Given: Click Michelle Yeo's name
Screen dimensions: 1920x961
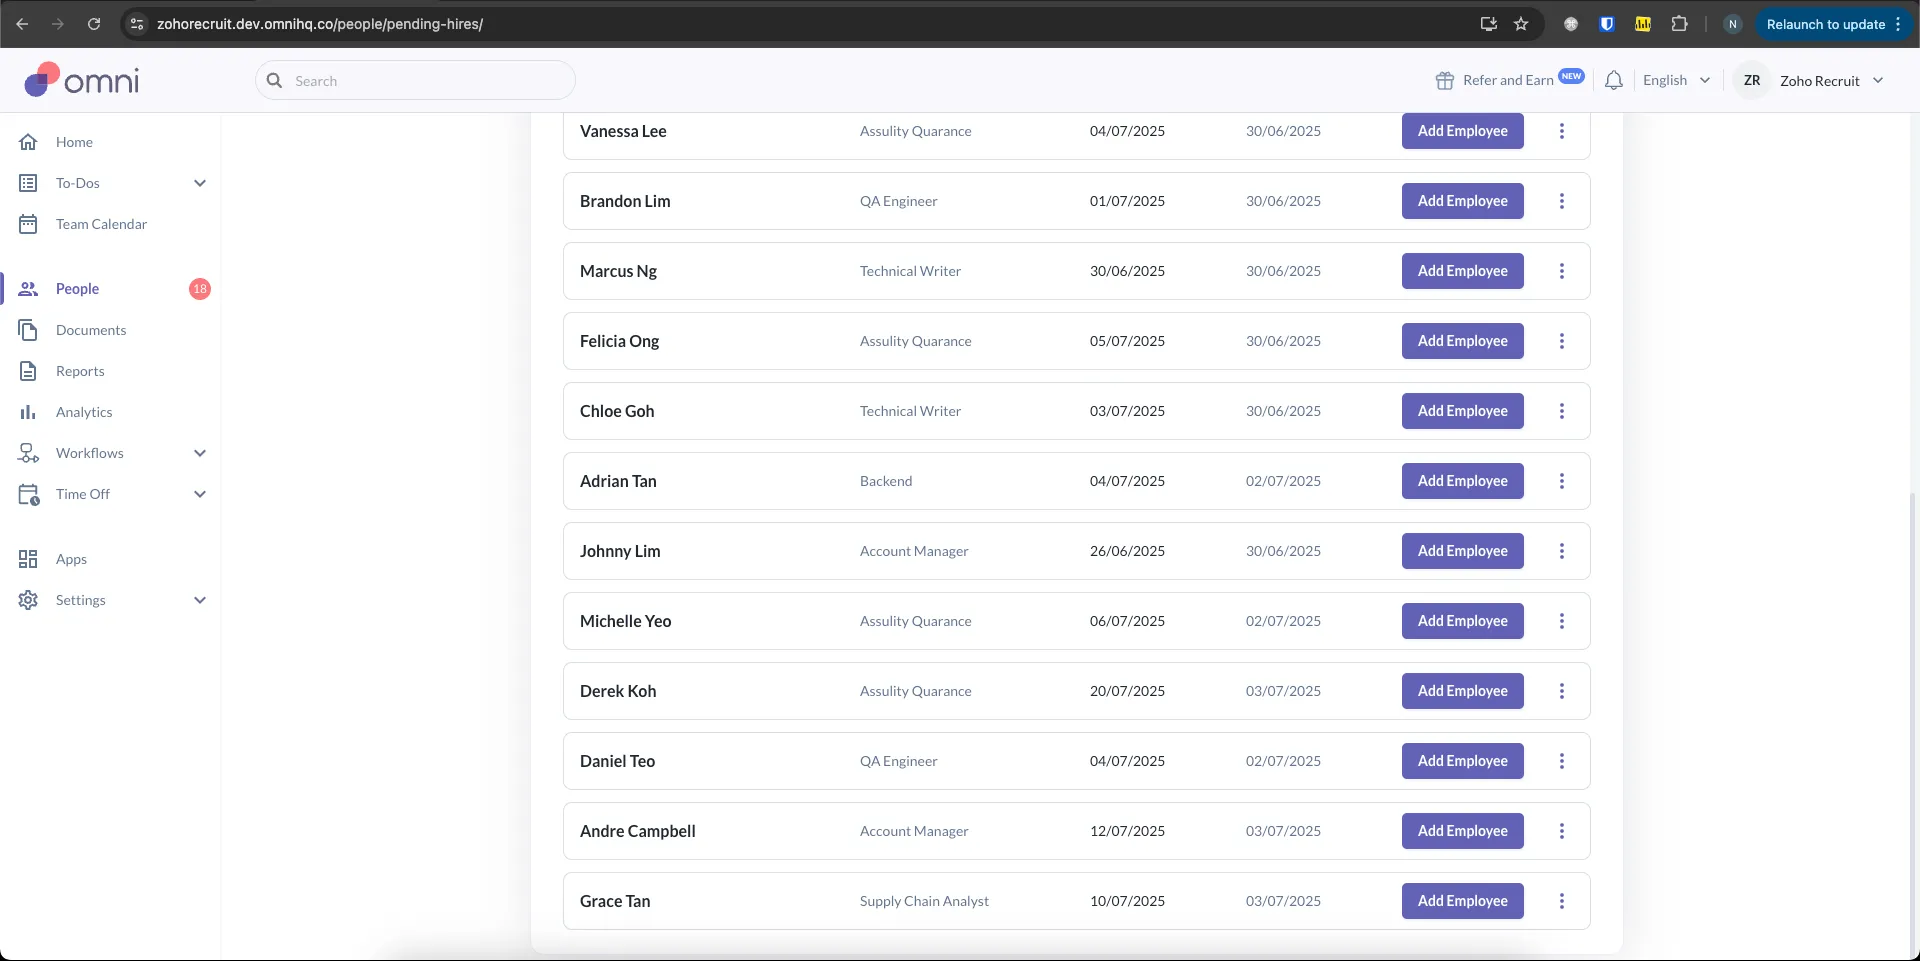Looking at the screenshot, I should (x=625, y=621).
